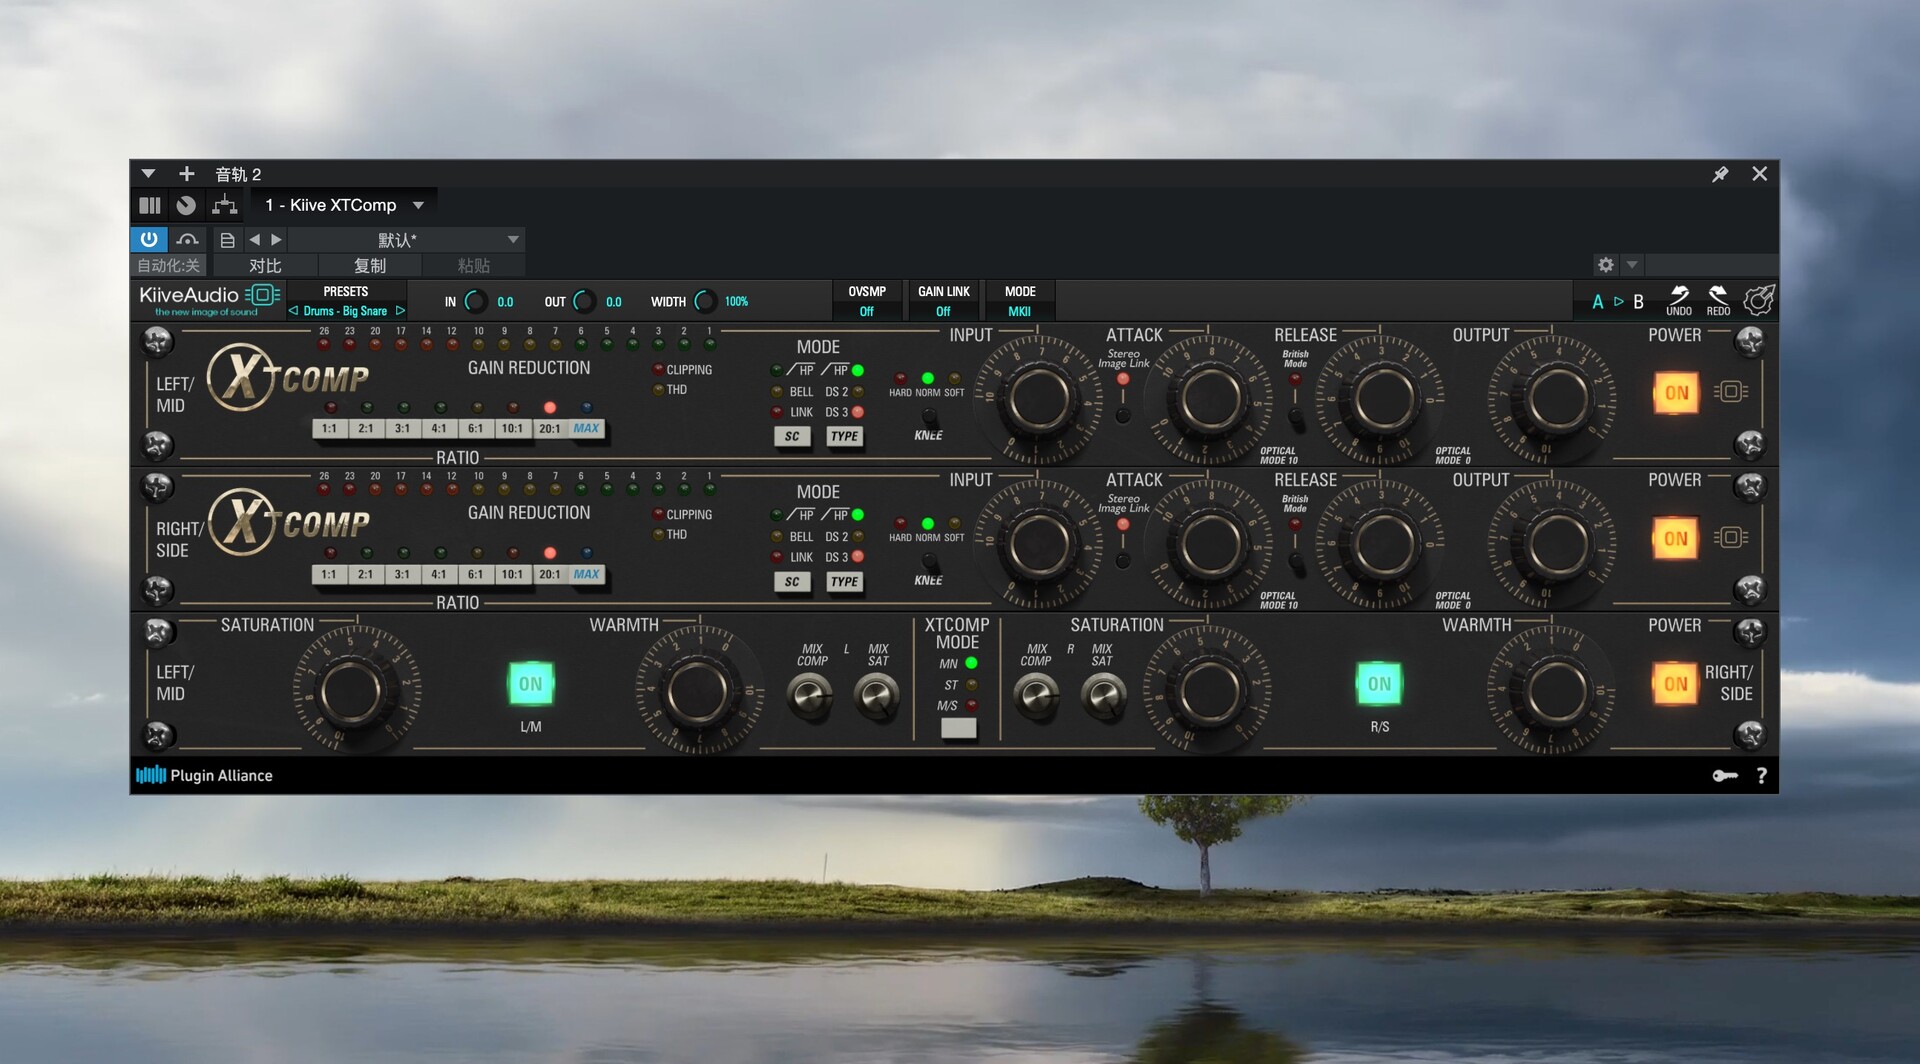Image resolution: width=1920 pixels, height=1064 pixels.
Task: Click the plugin bypass power icon
Action: [149, 239]
